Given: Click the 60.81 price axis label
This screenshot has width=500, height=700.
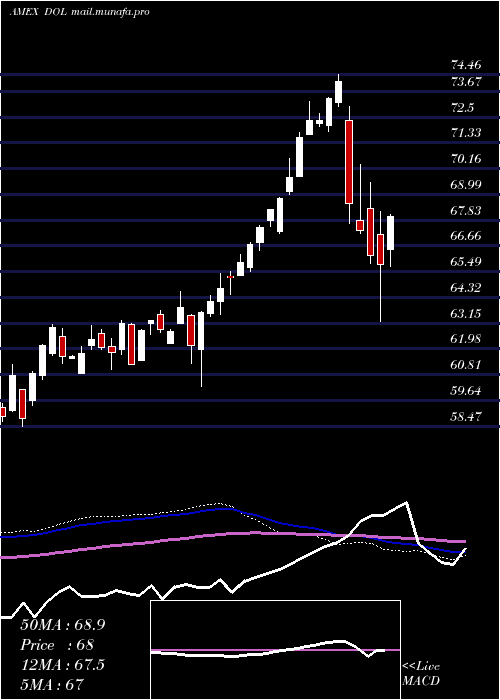Looking at the screenshot, I should (466, 365).
